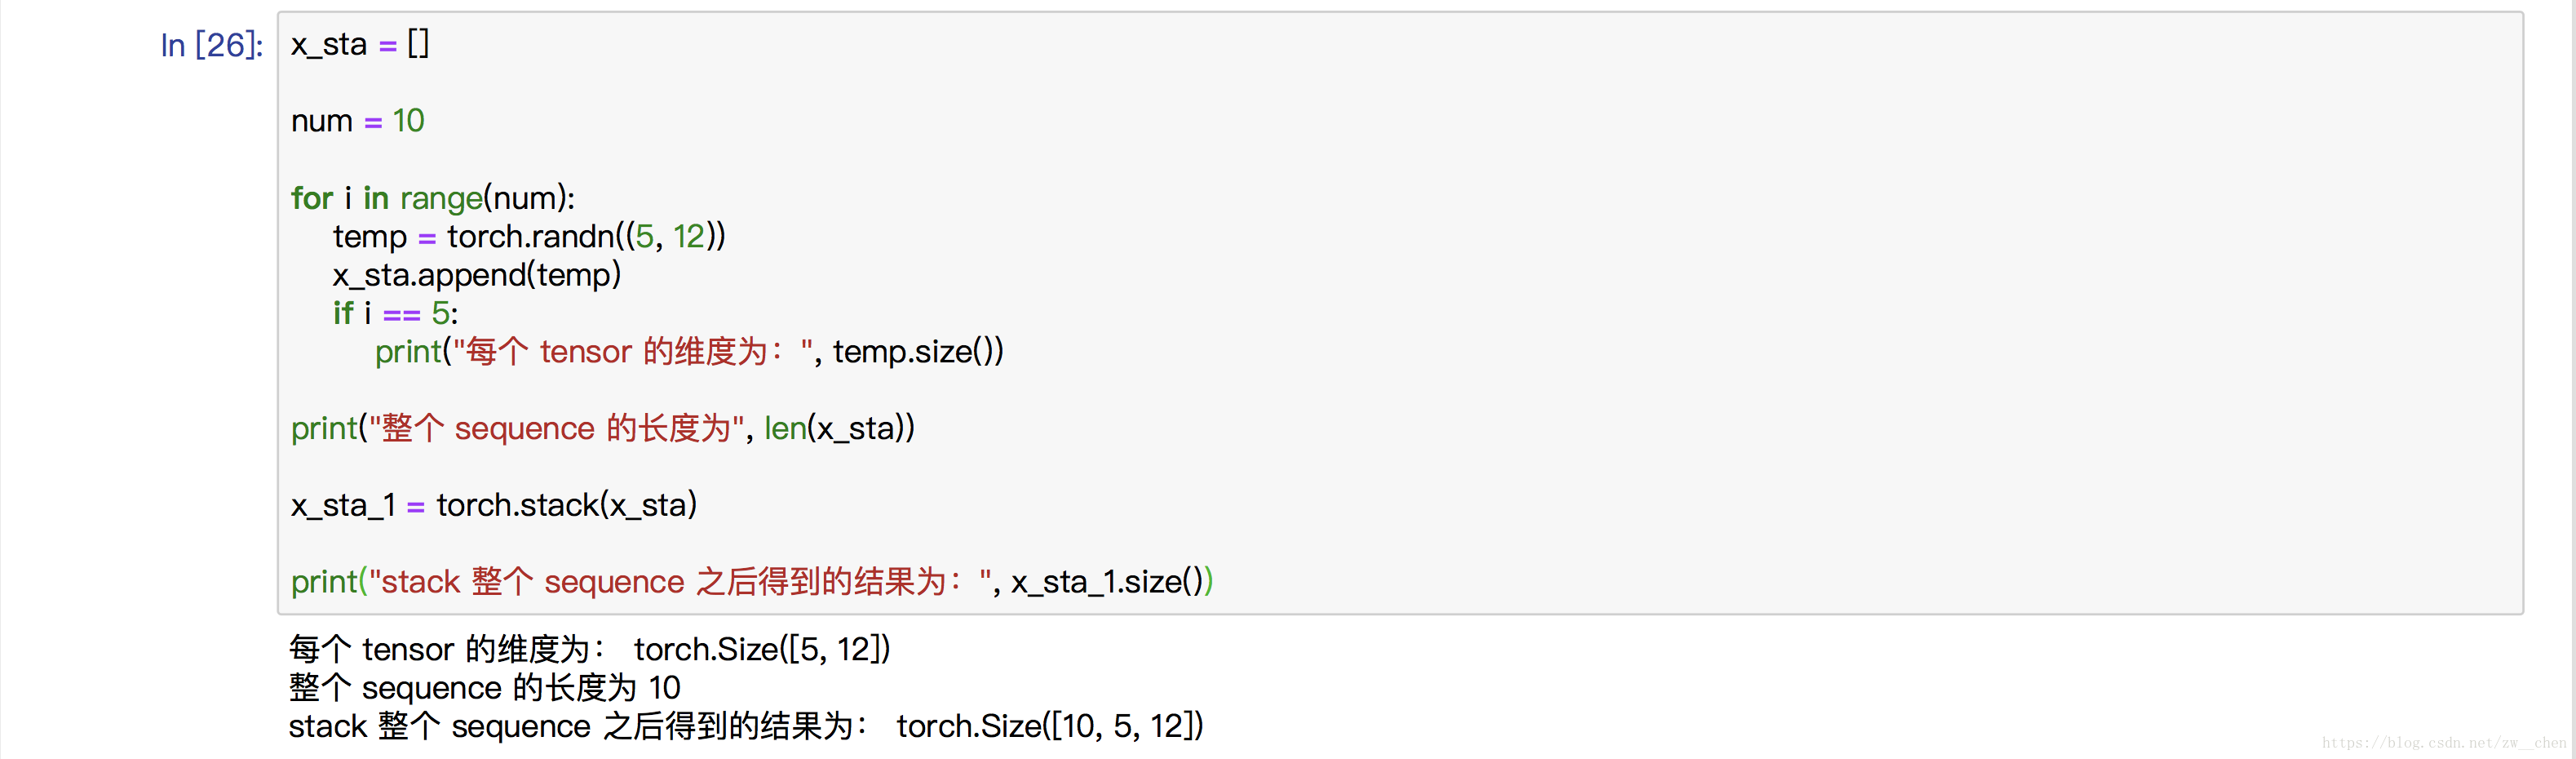The image size is (2576, 759).
Task: Click the output line showing sequence length 10
Action: coord(484,688)
